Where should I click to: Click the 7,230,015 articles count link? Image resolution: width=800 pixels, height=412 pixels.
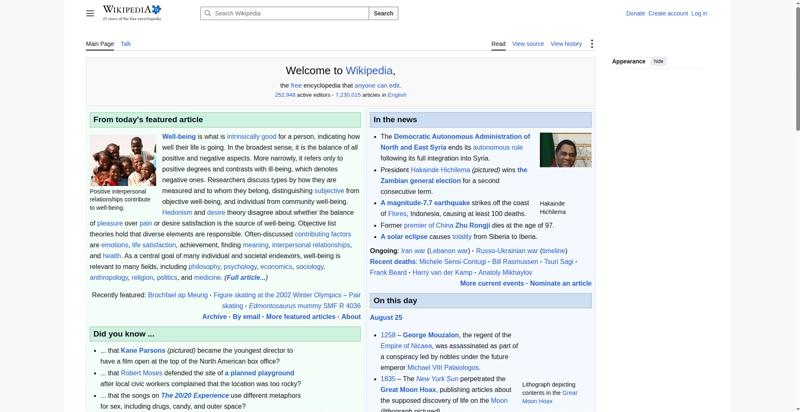coord(348,95)
